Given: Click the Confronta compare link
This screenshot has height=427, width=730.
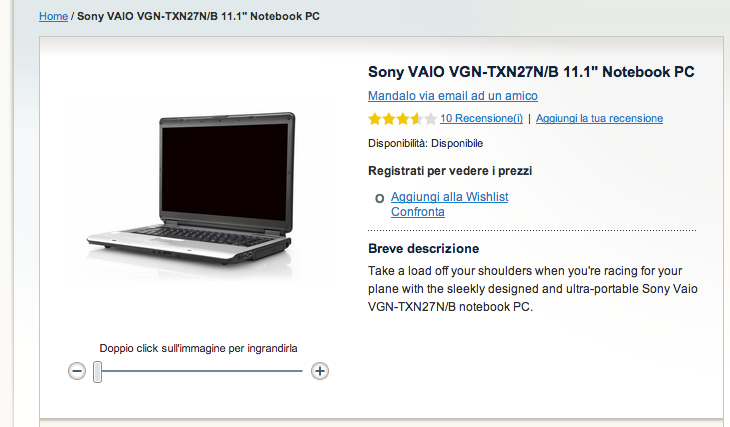Looking at the screenshot, I should pos(418,212).
